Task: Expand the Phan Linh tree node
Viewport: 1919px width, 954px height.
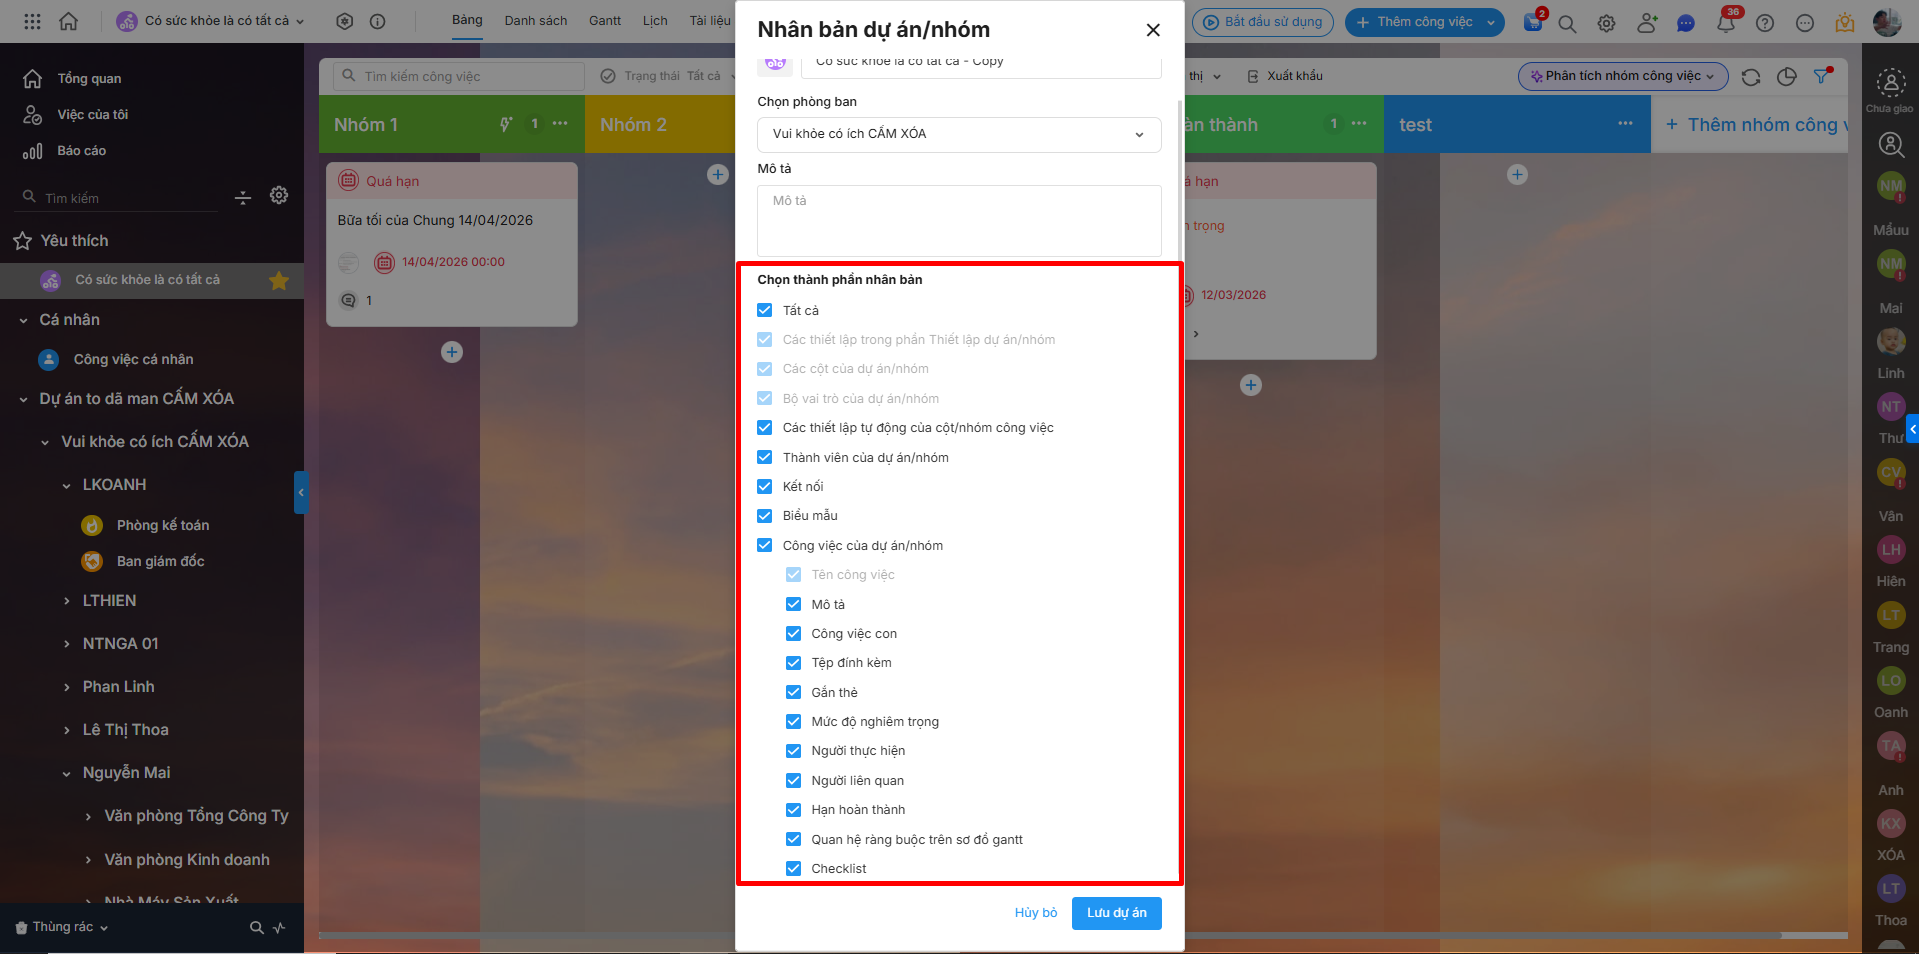Action: click(66, 687)
